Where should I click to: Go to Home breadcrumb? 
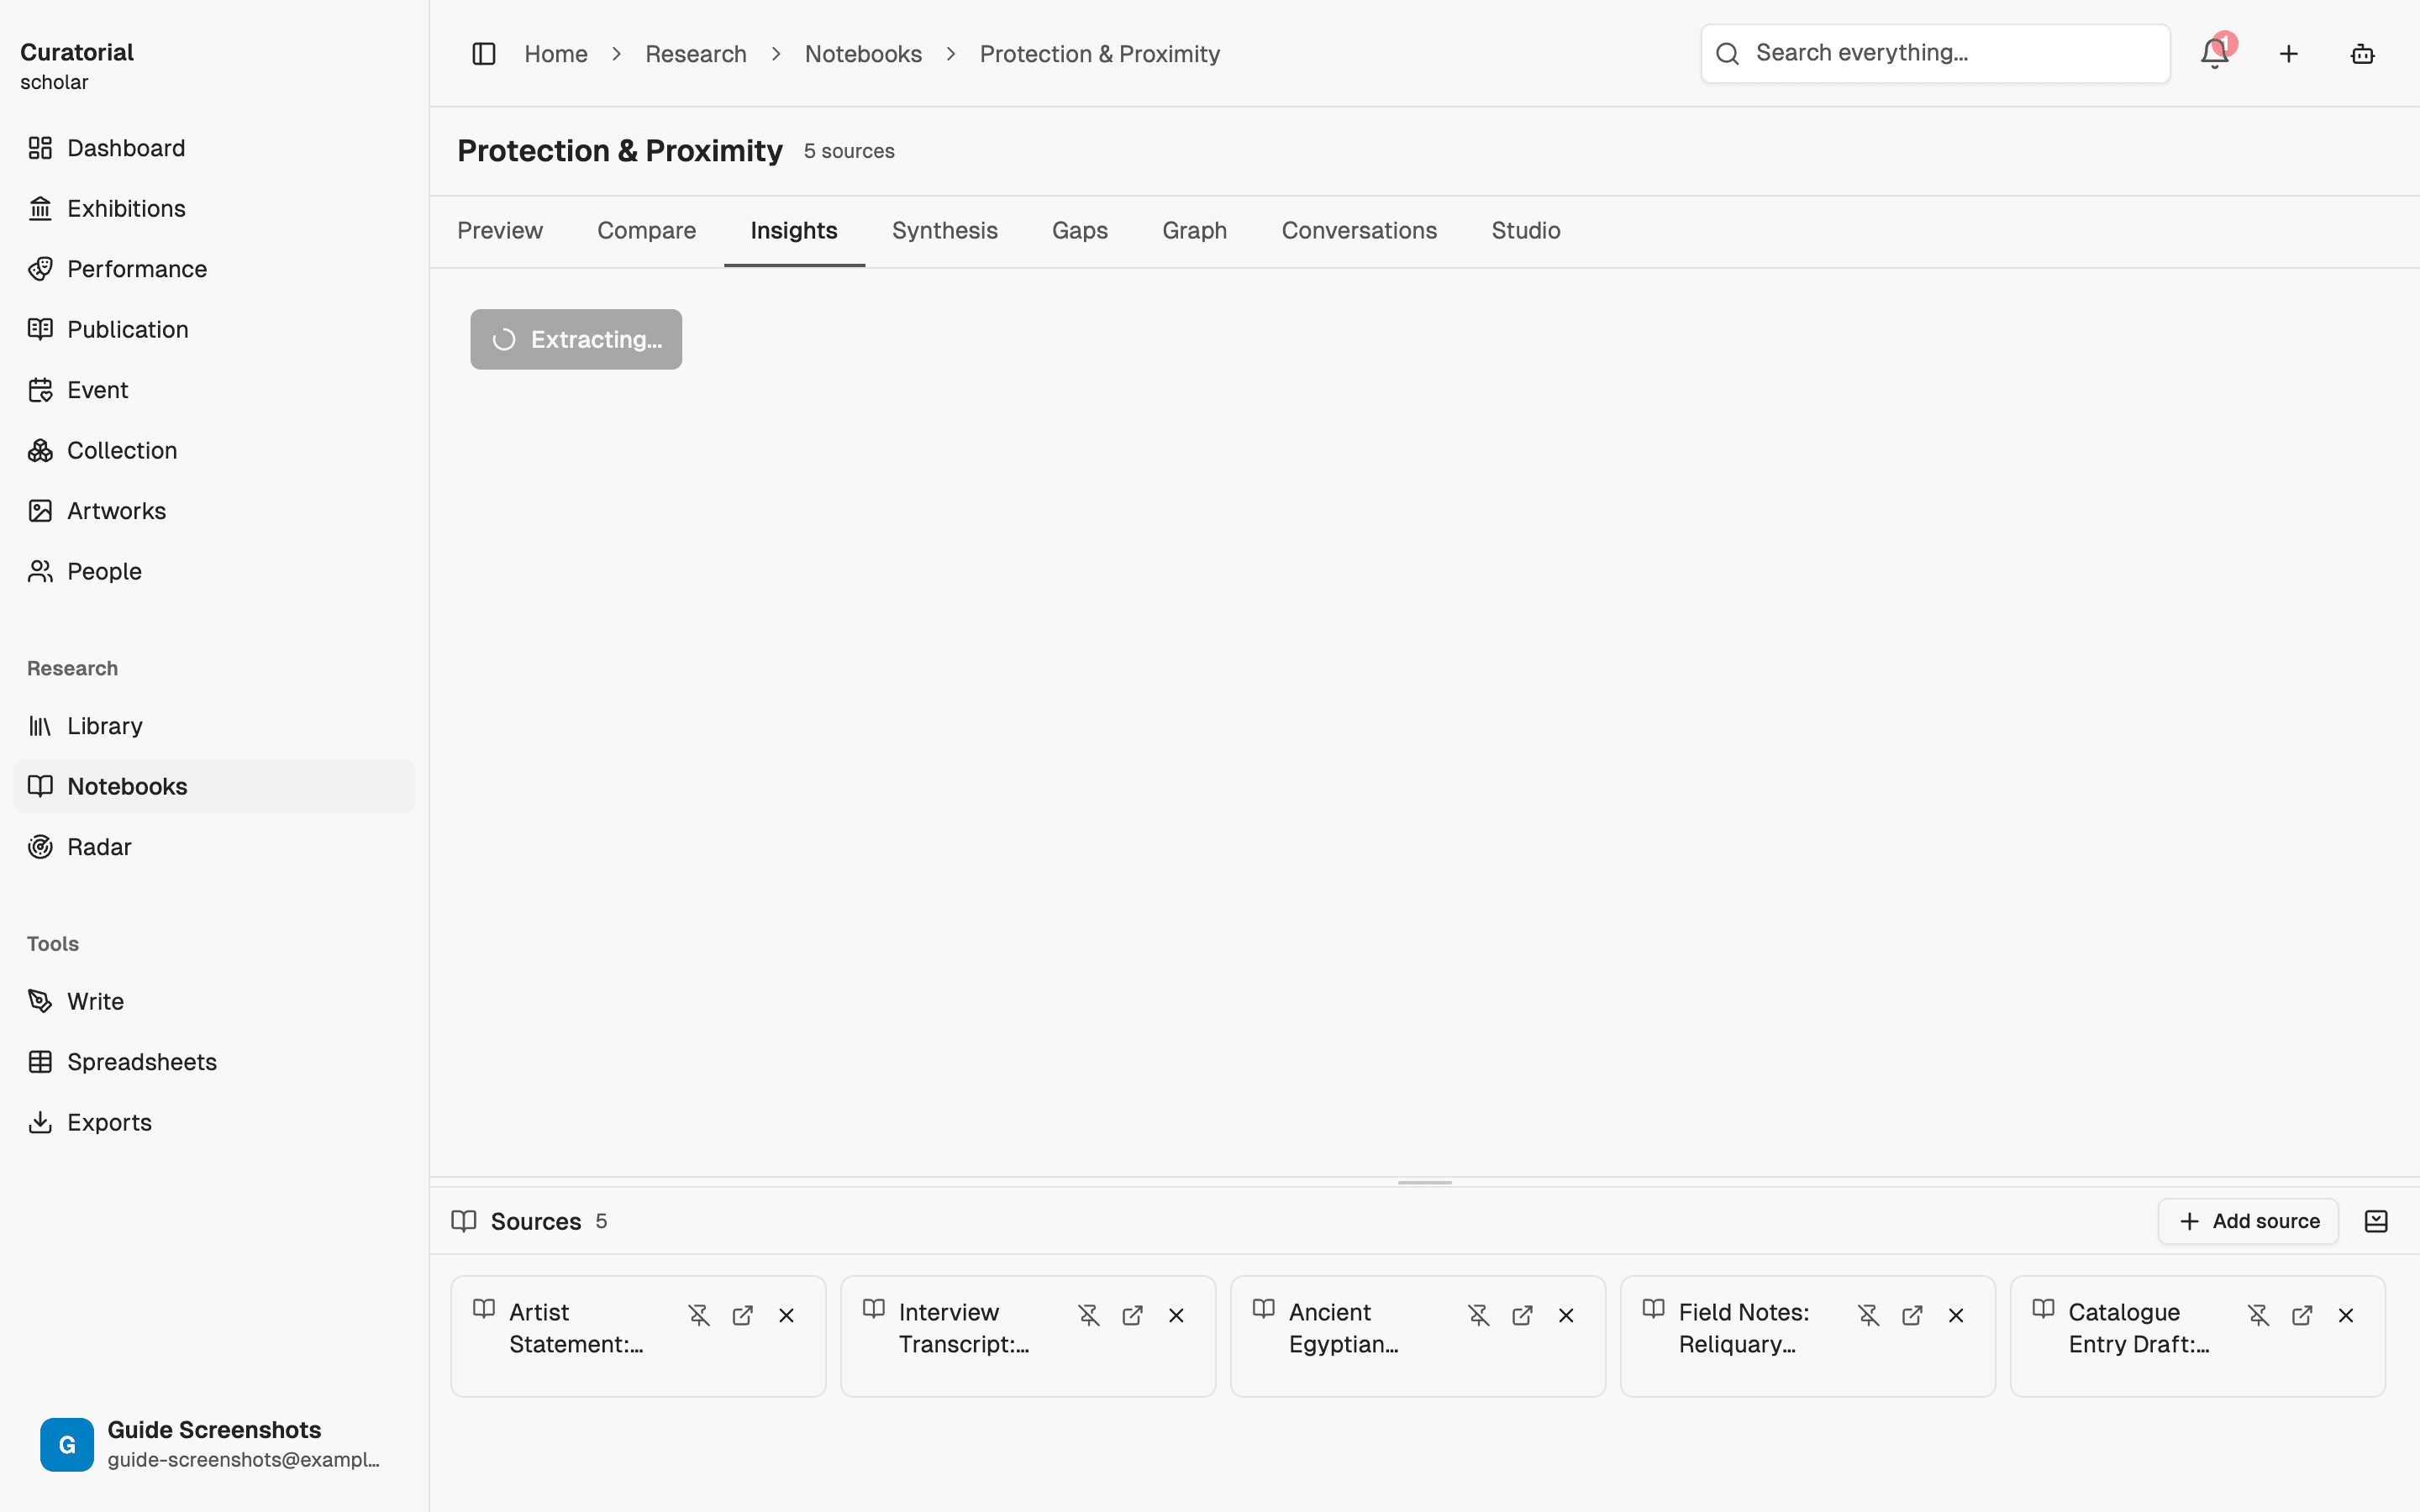pyautogui.click(x=556, y=54)
